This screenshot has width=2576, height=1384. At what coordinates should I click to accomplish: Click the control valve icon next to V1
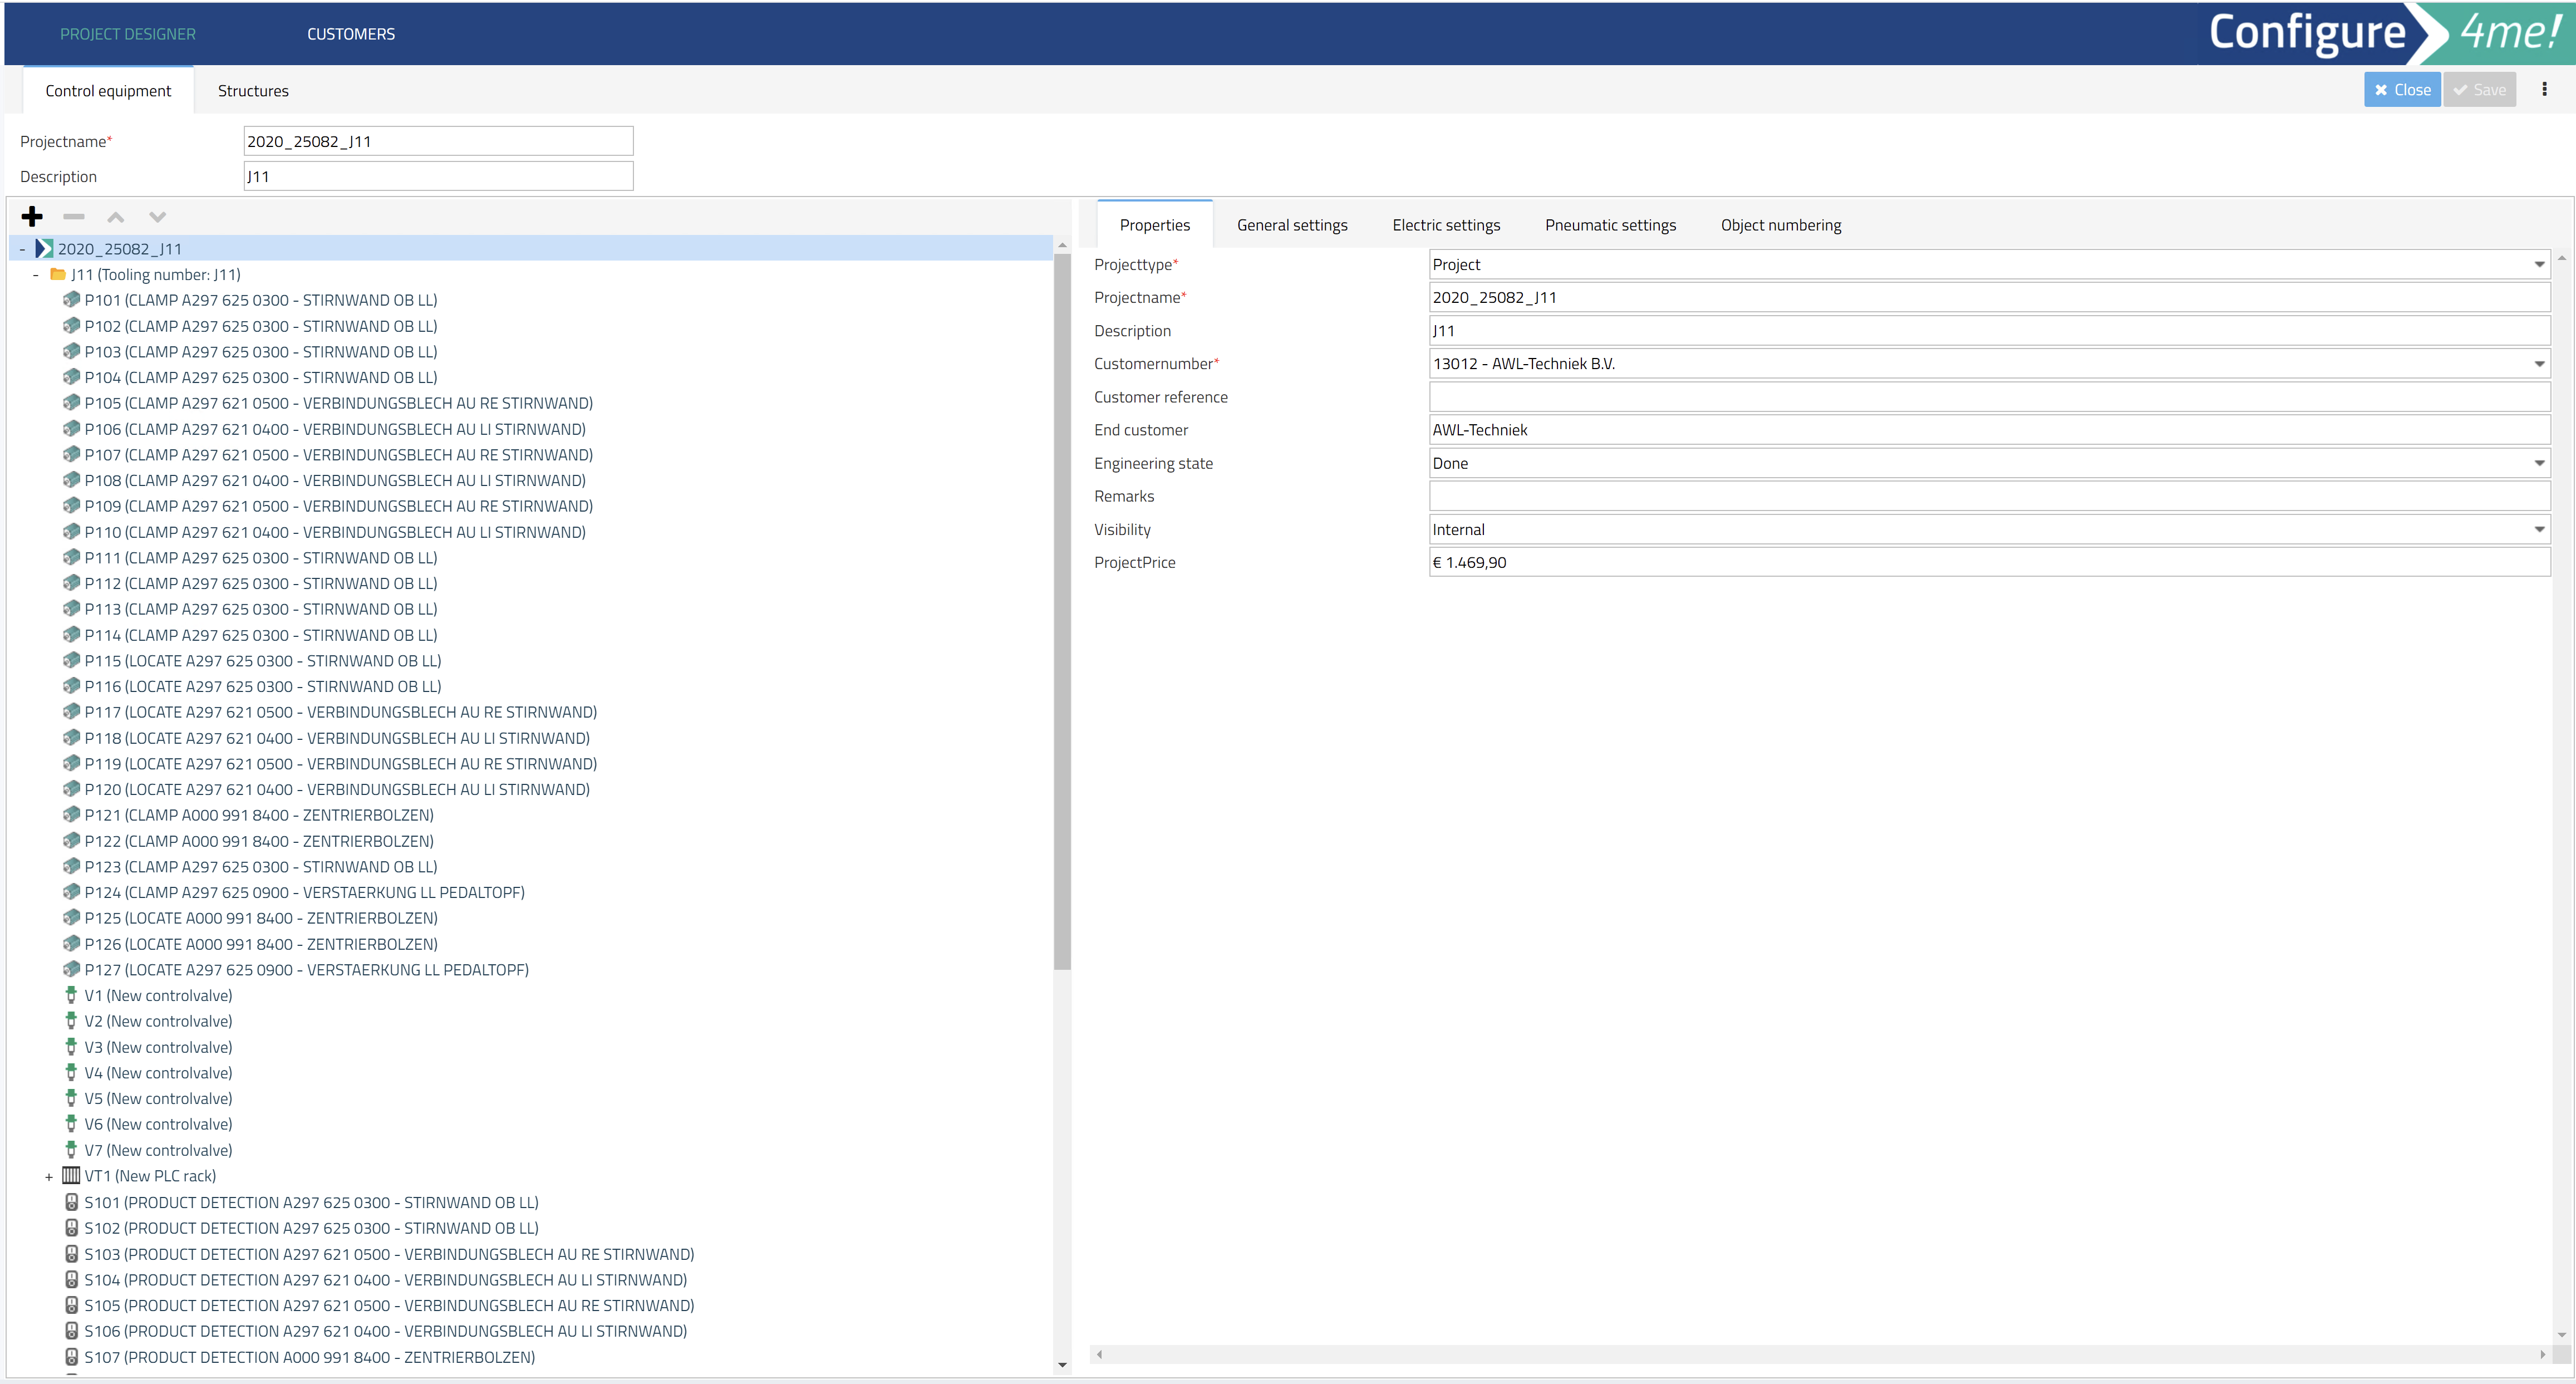click(71, 994)
